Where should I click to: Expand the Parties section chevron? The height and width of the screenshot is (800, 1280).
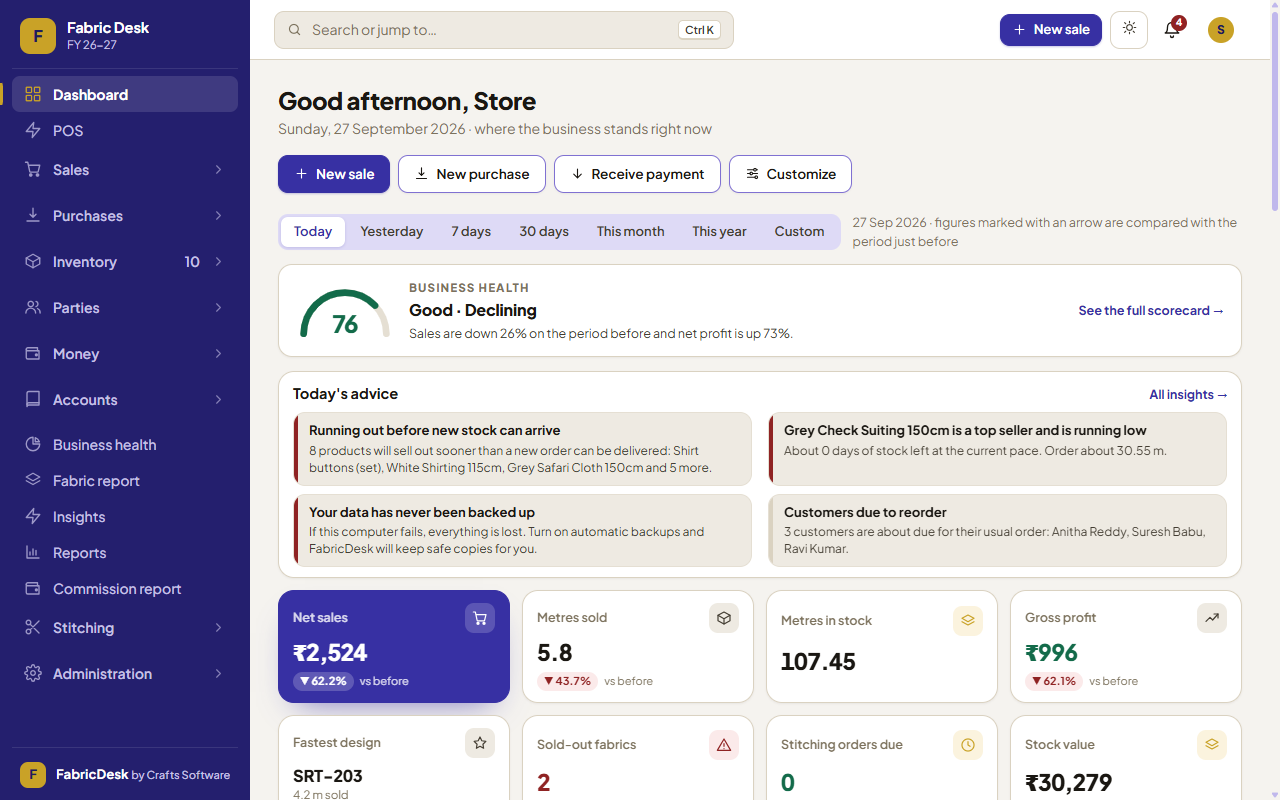click(x=218, y=308)
